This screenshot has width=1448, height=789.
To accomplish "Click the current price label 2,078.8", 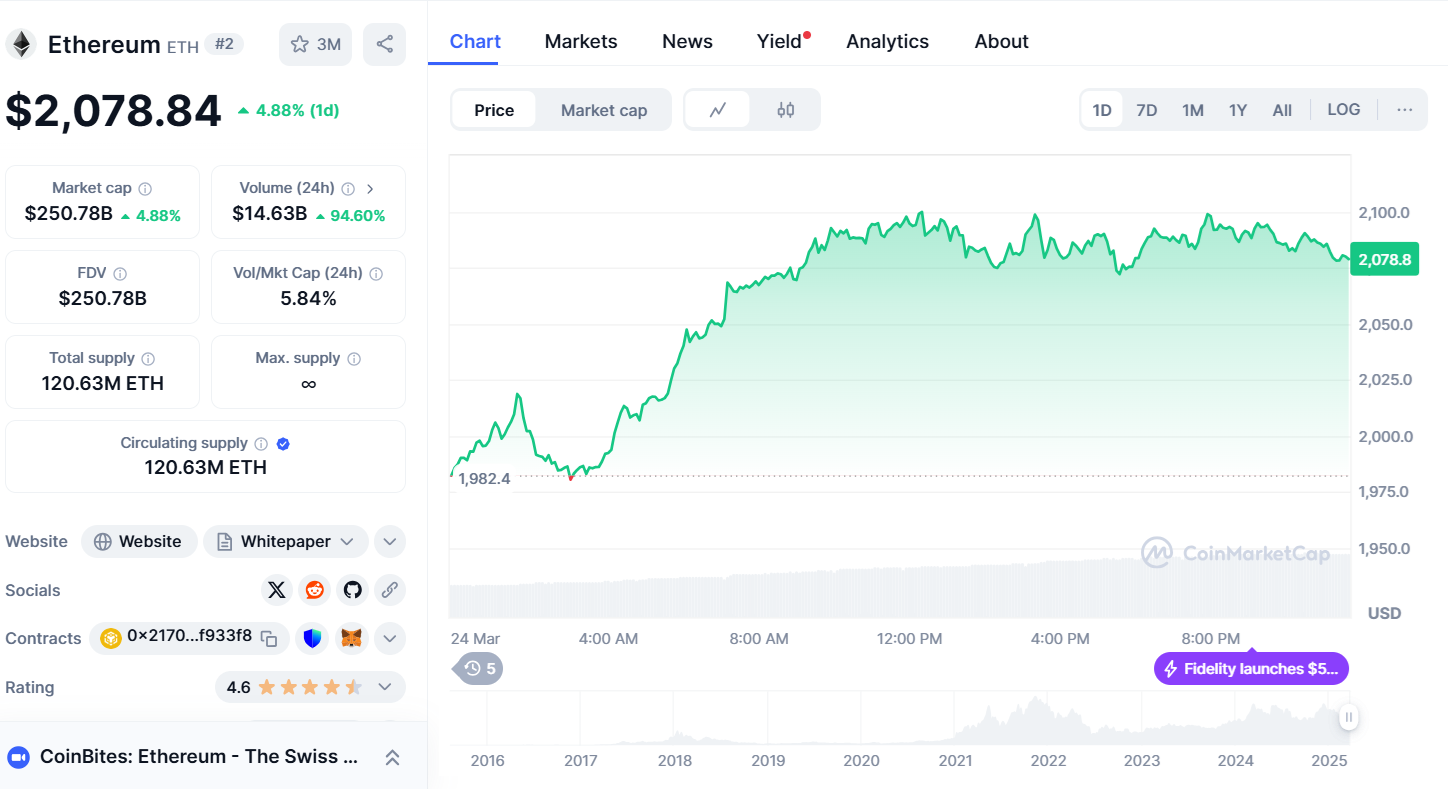I will [1384, 259].
